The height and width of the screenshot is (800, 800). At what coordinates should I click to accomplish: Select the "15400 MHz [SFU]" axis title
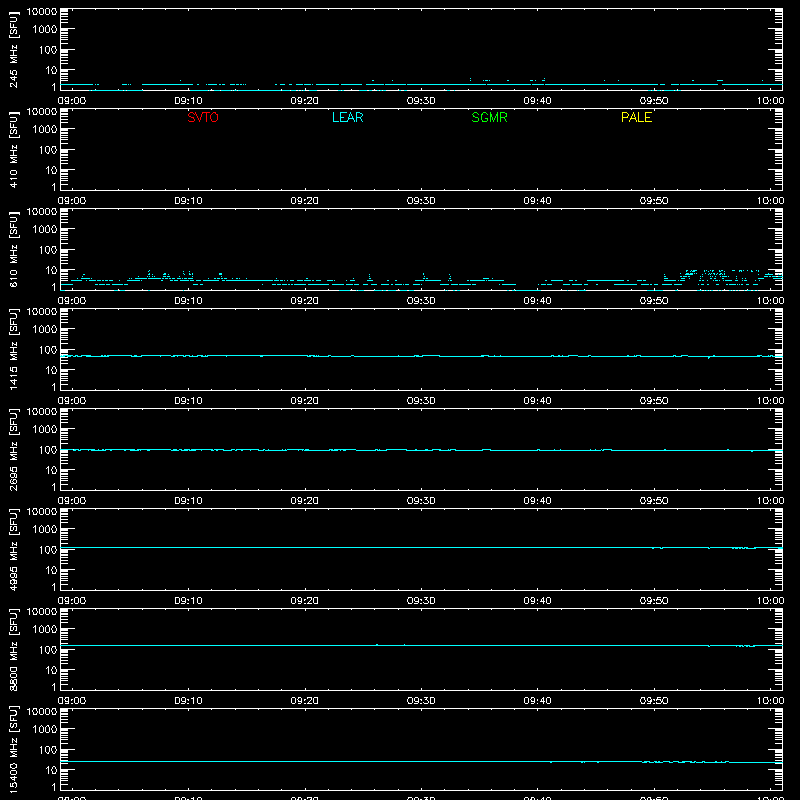point(14,749)
